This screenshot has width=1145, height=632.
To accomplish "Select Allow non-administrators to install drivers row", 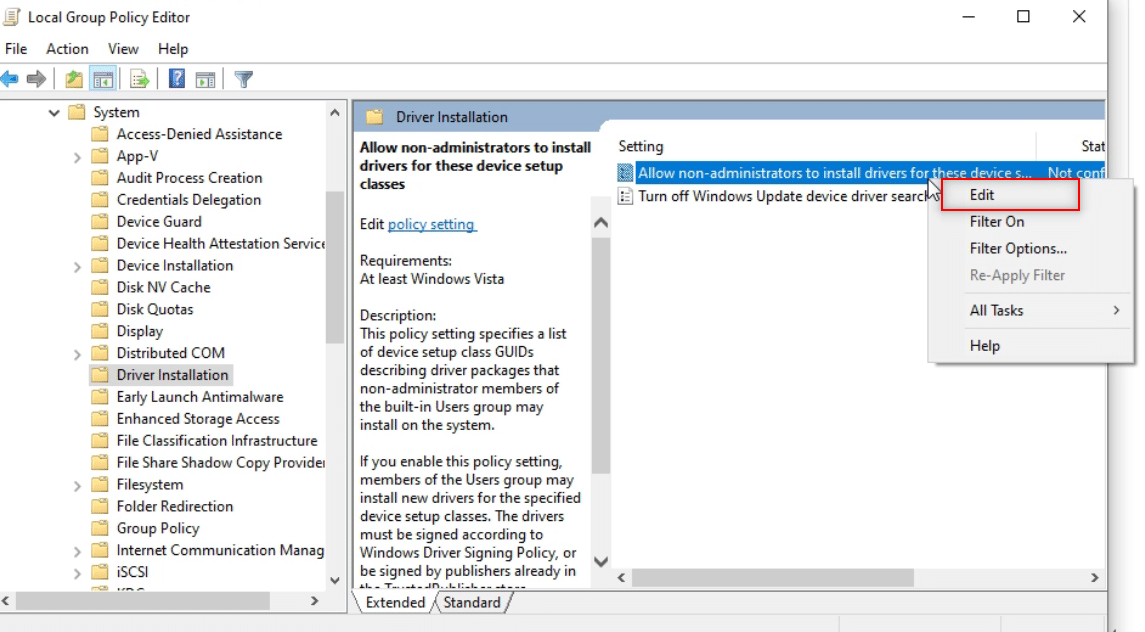I will [860, 173].
